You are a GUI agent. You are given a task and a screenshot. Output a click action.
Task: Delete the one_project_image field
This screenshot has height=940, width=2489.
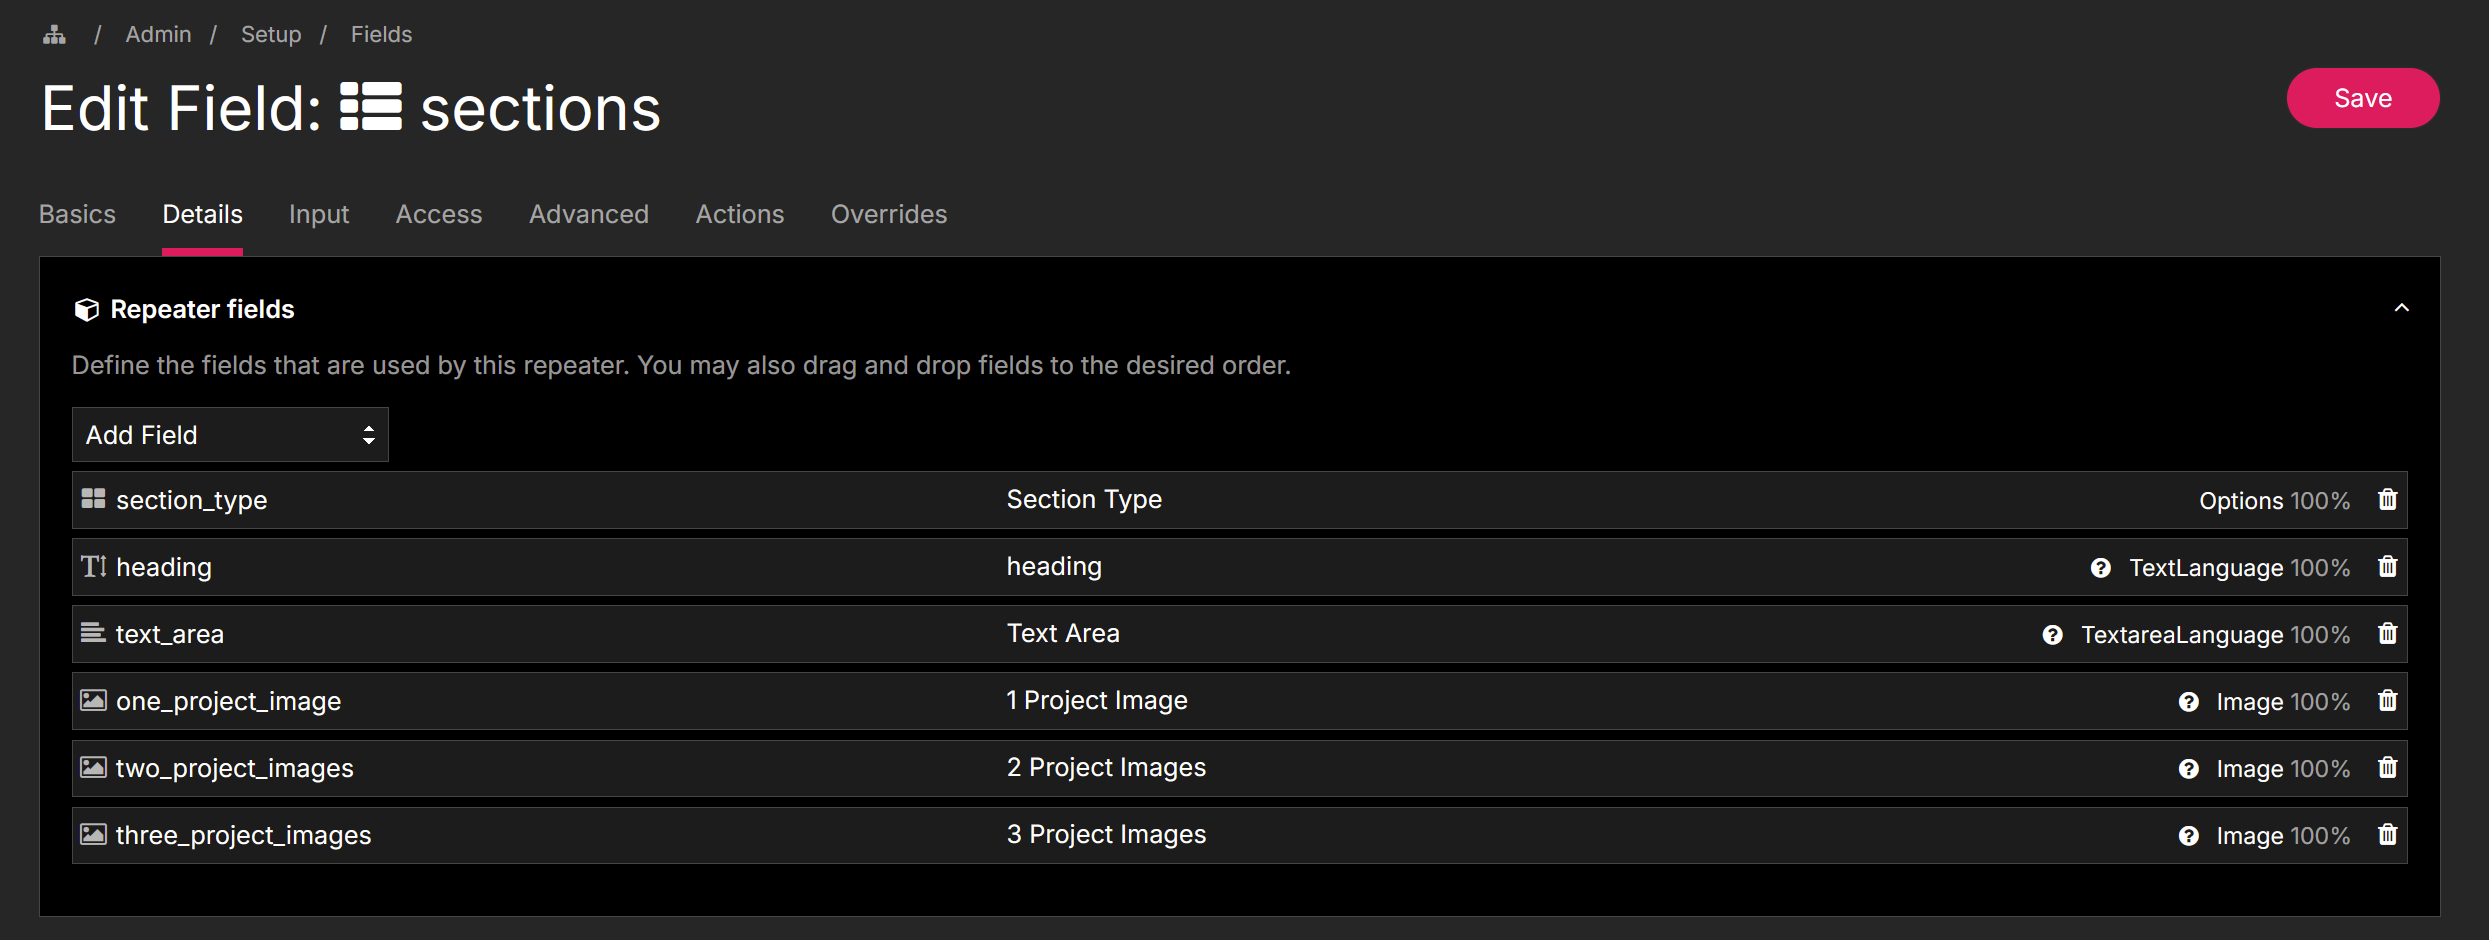click(x=2387, y=701)
